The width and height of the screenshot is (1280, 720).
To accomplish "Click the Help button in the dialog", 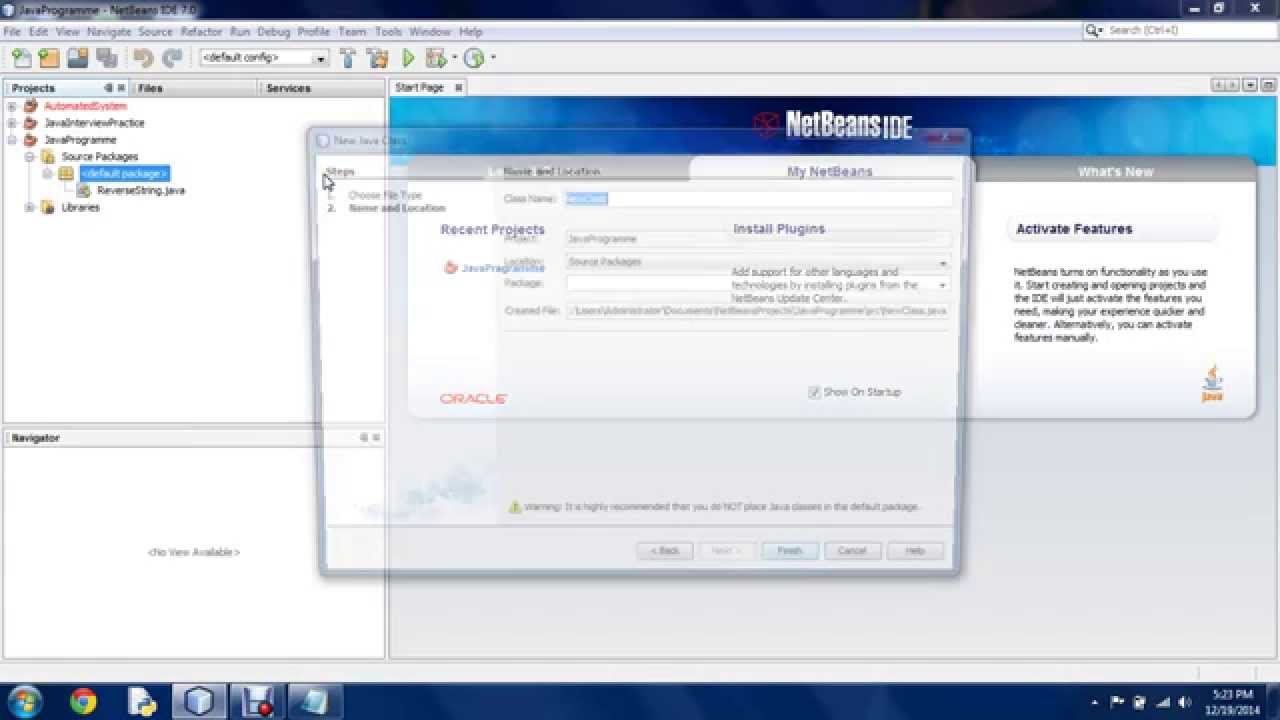I will coord(914,551).
